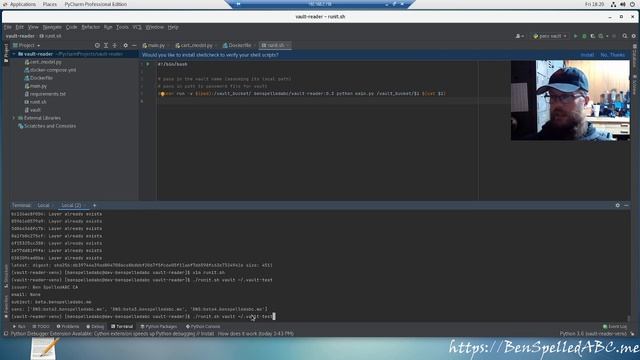The image size is (640, 360).
Task: Open the Refactor menu
Action: point(91,27)
